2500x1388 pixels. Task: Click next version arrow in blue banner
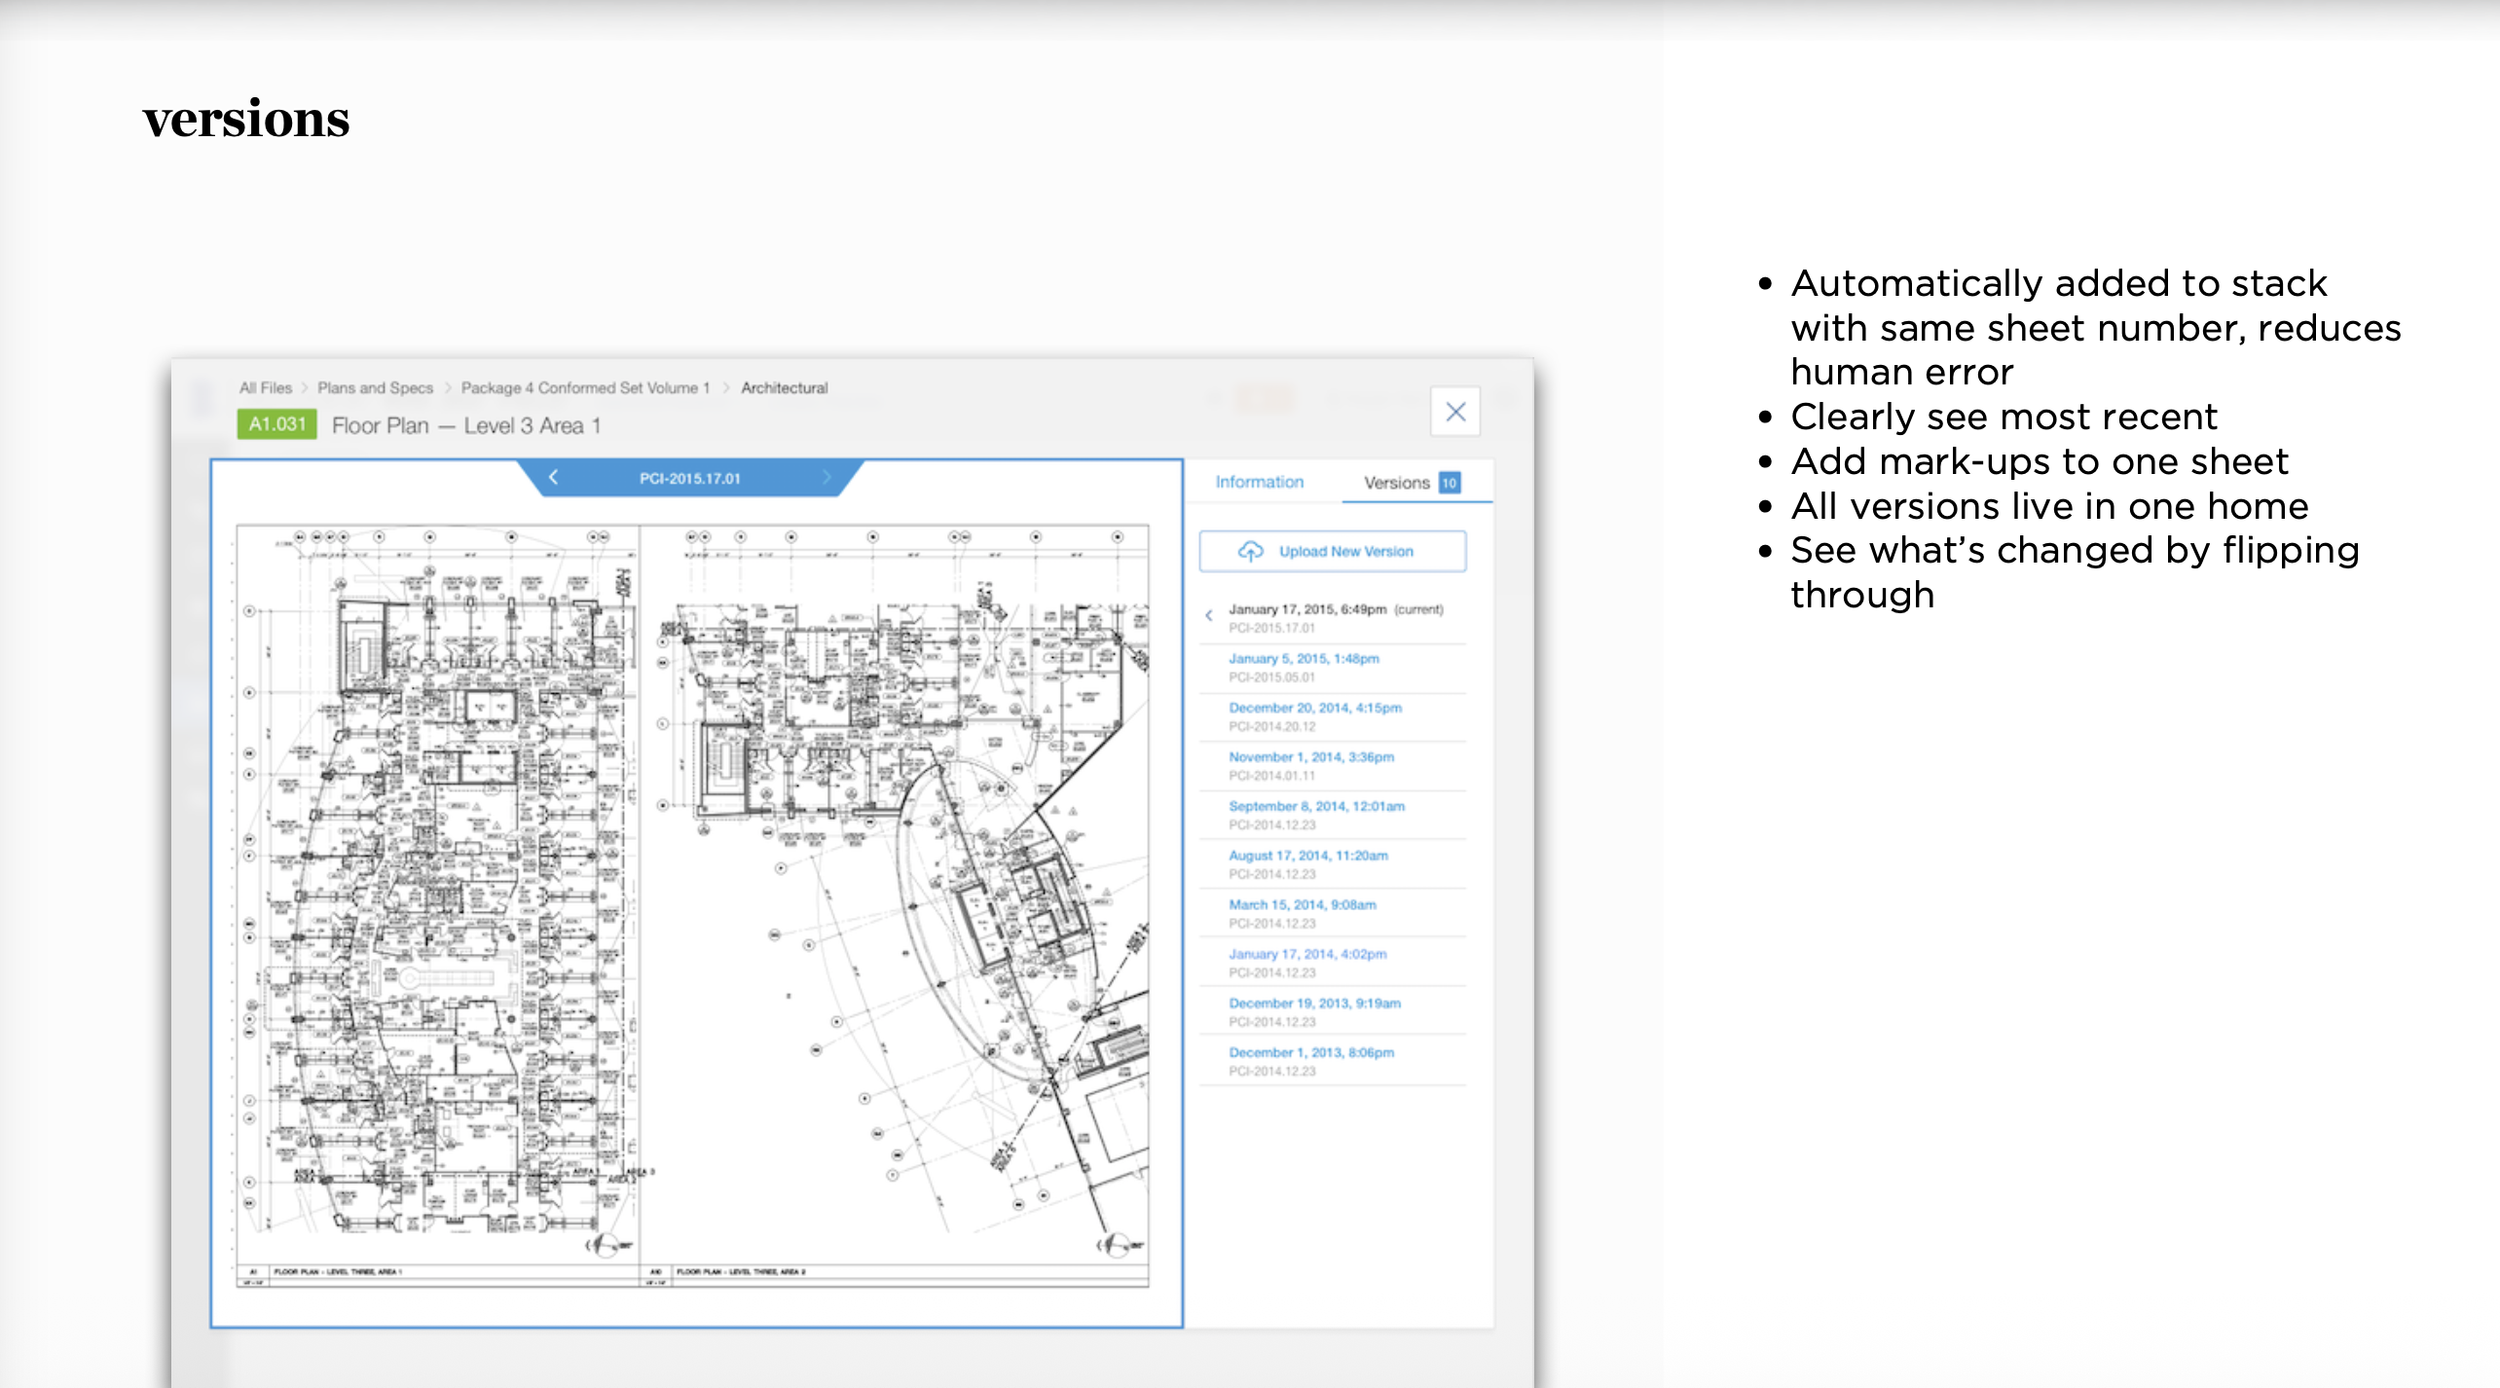[x=827, y=478]
